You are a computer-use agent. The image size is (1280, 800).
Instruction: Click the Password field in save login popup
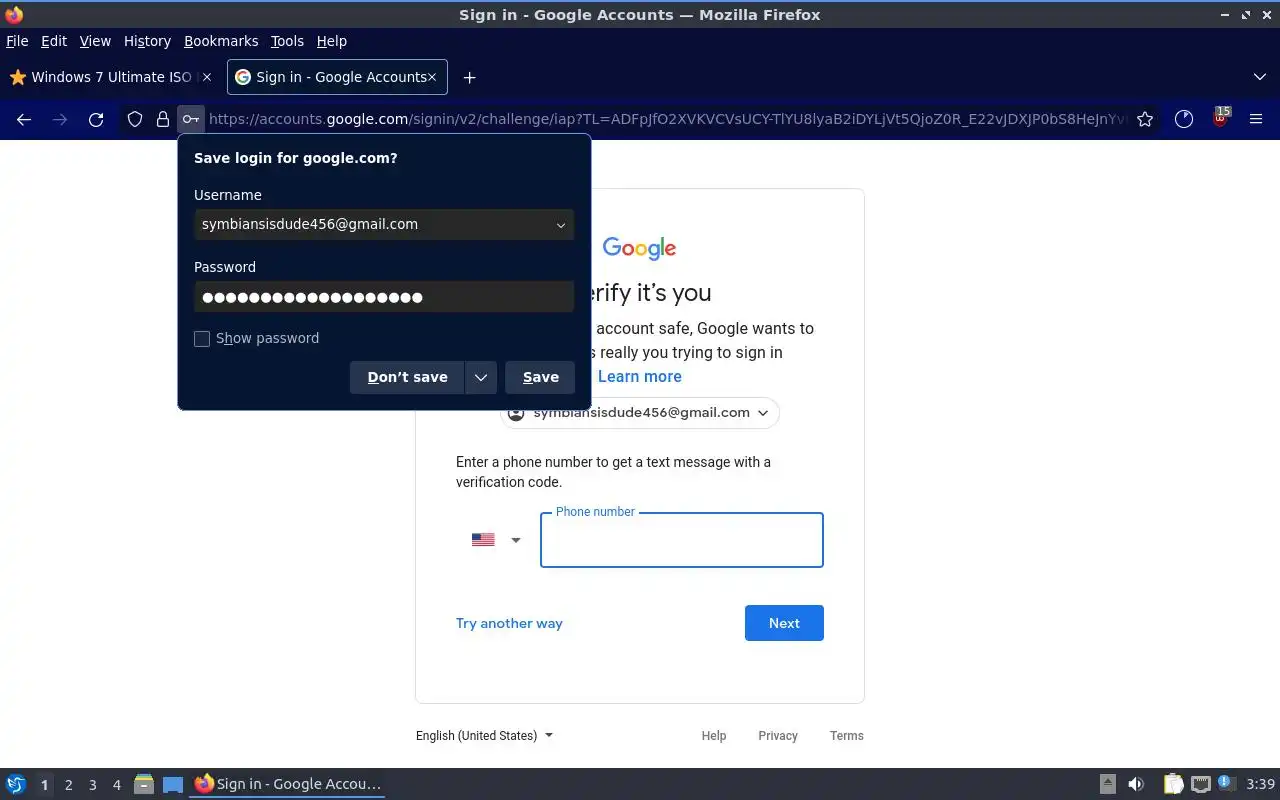pyautogui.click(x=384, y=297)
